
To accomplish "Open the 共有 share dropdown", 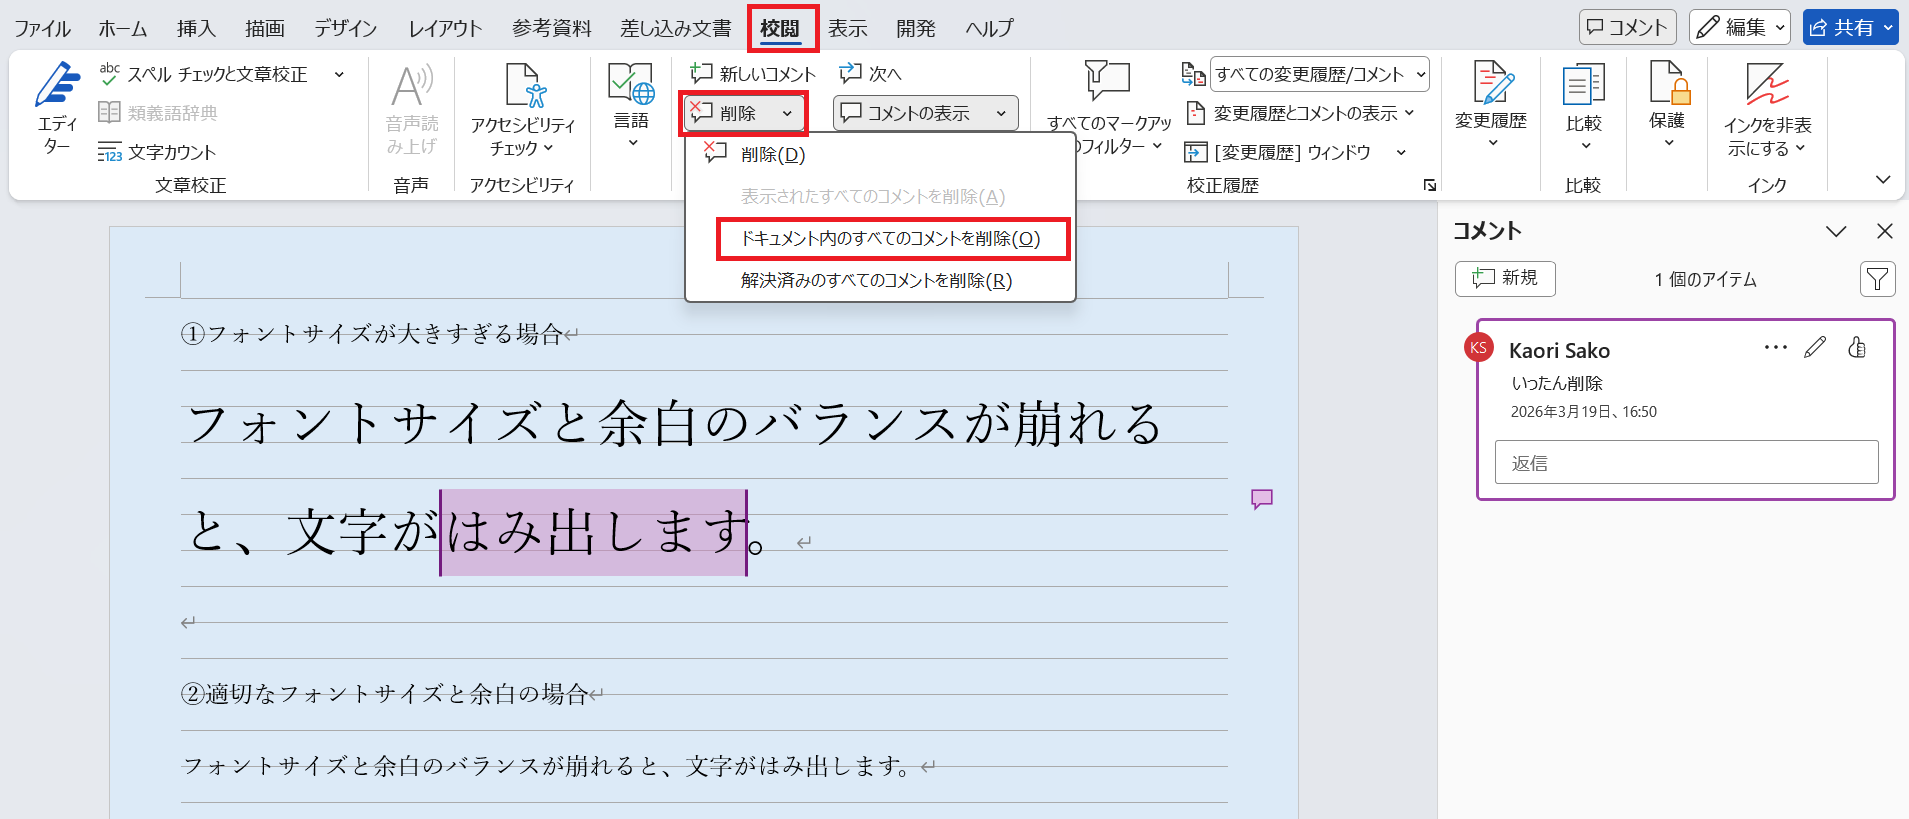I will 1850,27.
